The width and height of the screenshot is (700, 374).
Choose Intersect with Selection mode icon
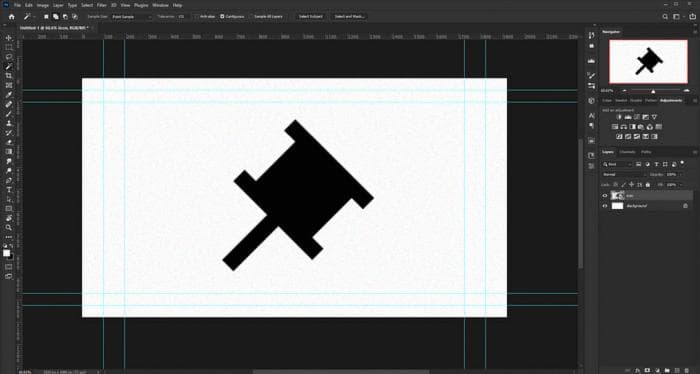(x=75, y=17)
